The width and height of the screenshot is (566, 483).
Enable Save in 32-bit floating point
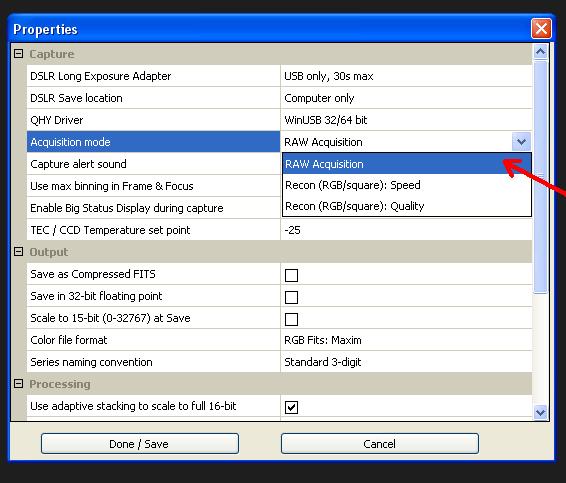pyautogui.click(x=291, y=297)
